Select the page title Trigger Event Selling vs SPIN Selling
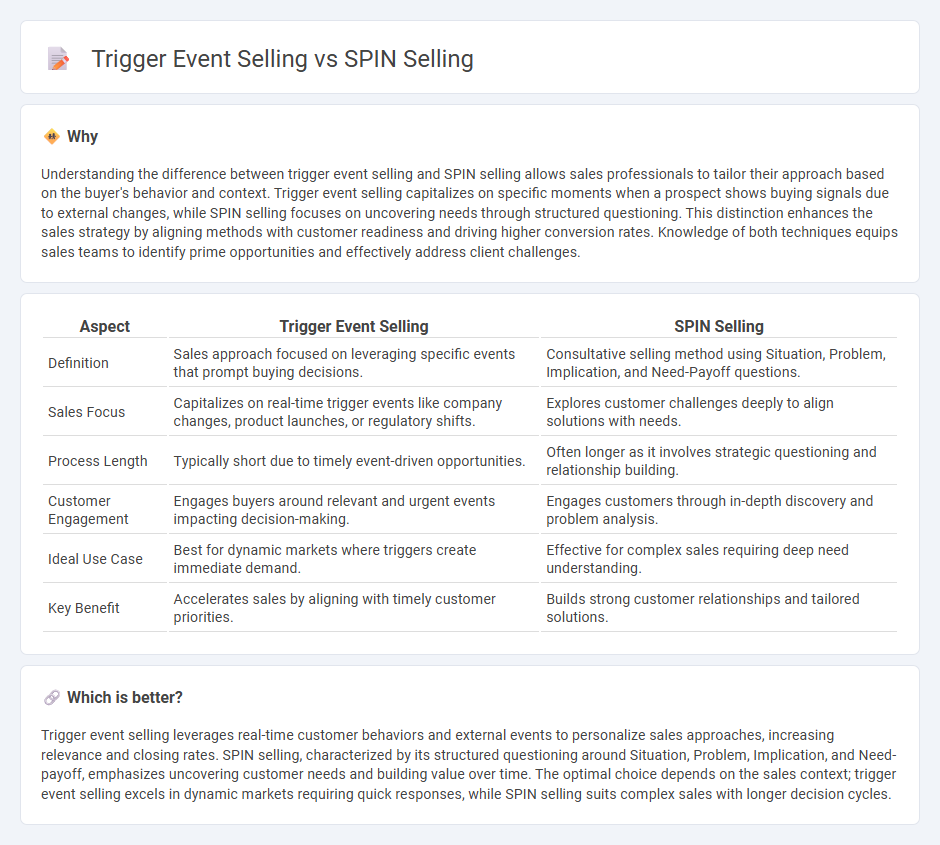 (282, 59)
